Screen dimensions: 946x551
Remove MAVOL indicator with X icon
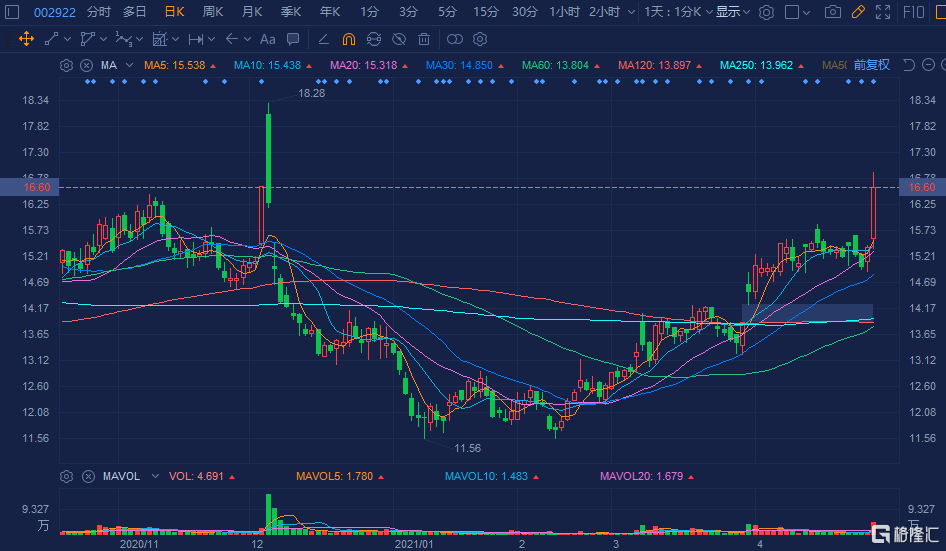tap(88, 477)
